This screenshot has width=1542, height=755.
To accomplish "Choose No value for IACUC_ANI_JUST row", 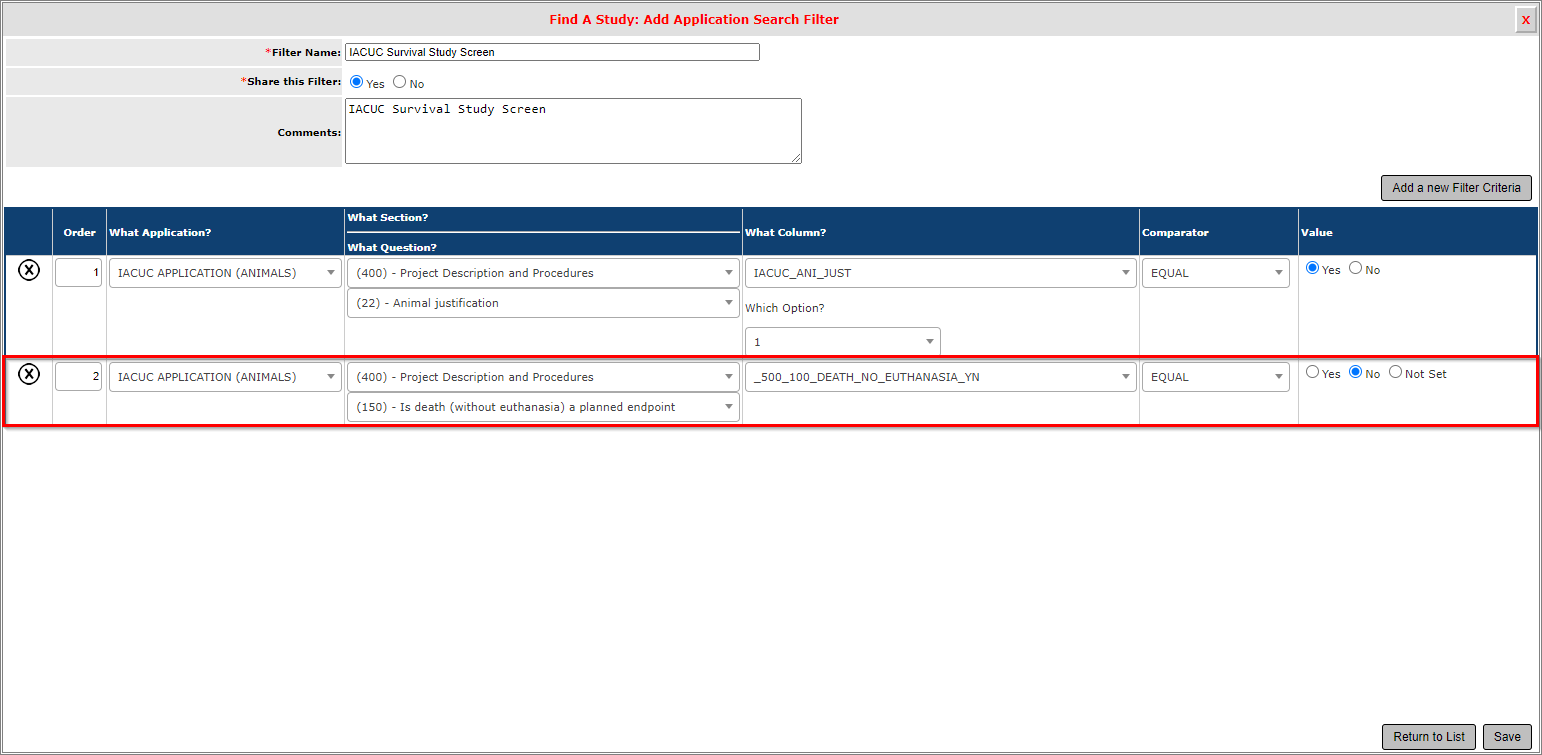I will [1355, 268].
